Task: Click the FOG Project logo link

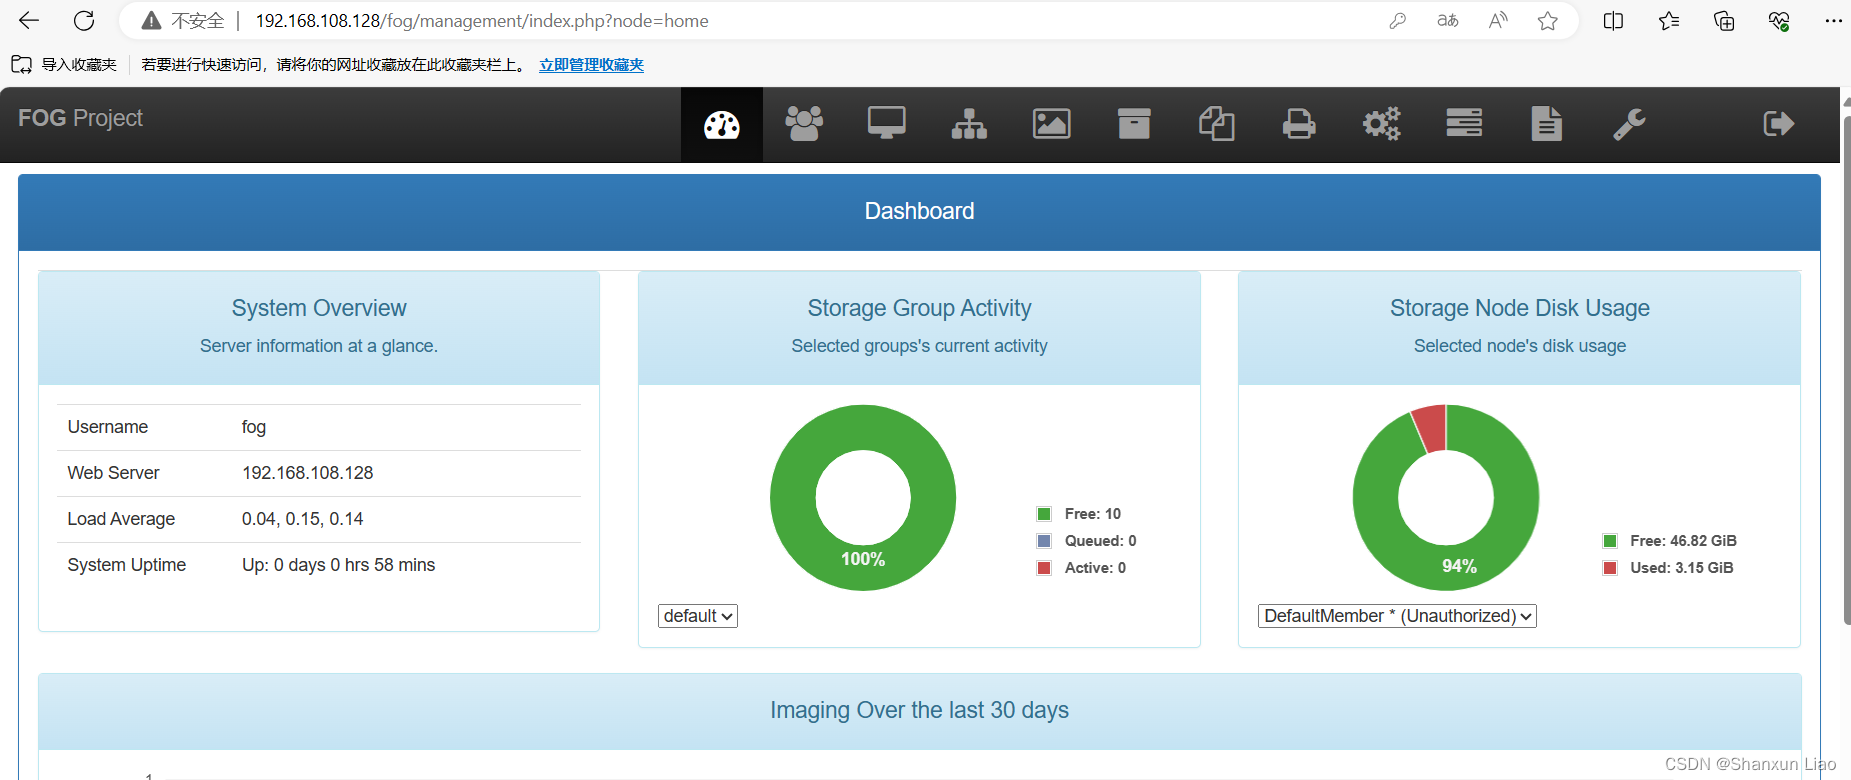Action: pyautogui.click(x=80, y=118)
